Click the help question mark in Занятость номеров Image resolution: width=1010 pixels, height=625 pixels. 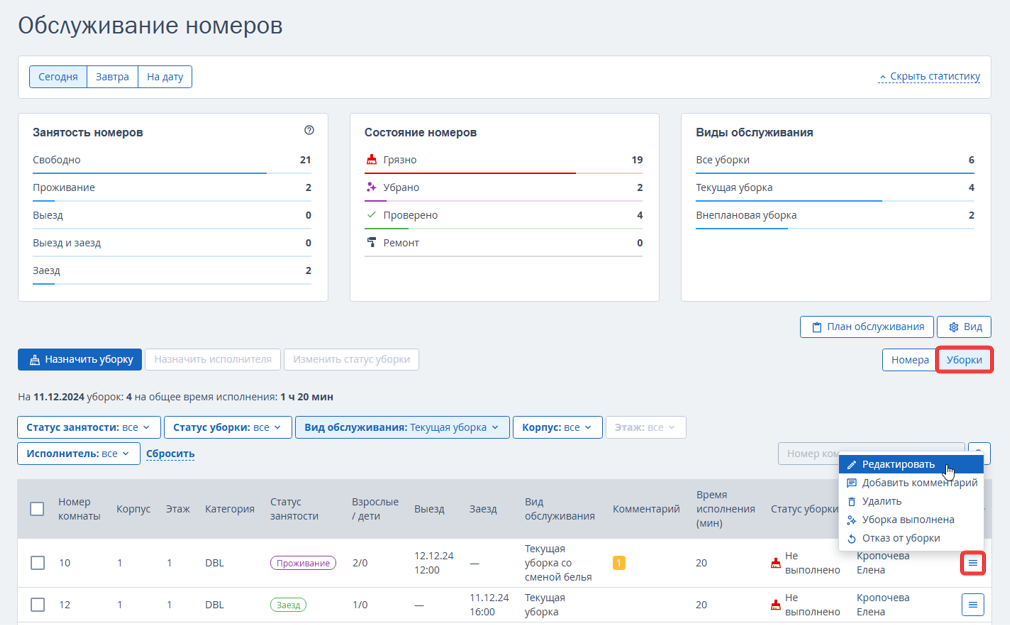pos(309,130)
